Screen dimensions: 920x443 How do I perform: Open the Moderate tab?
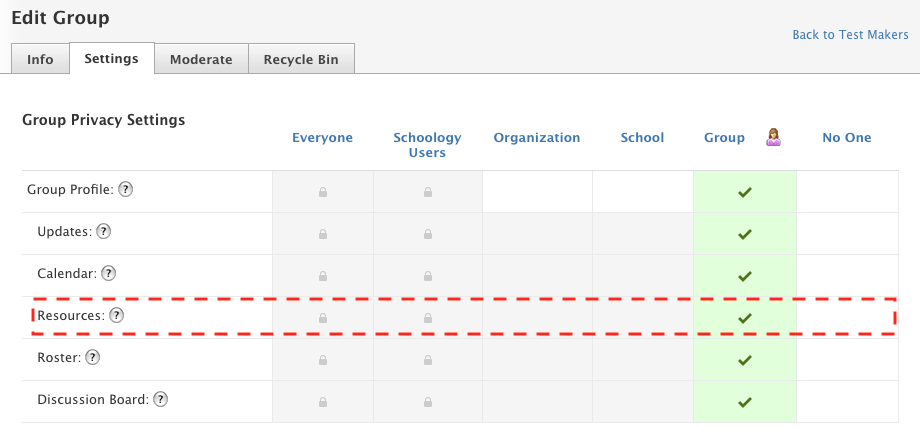201,59
